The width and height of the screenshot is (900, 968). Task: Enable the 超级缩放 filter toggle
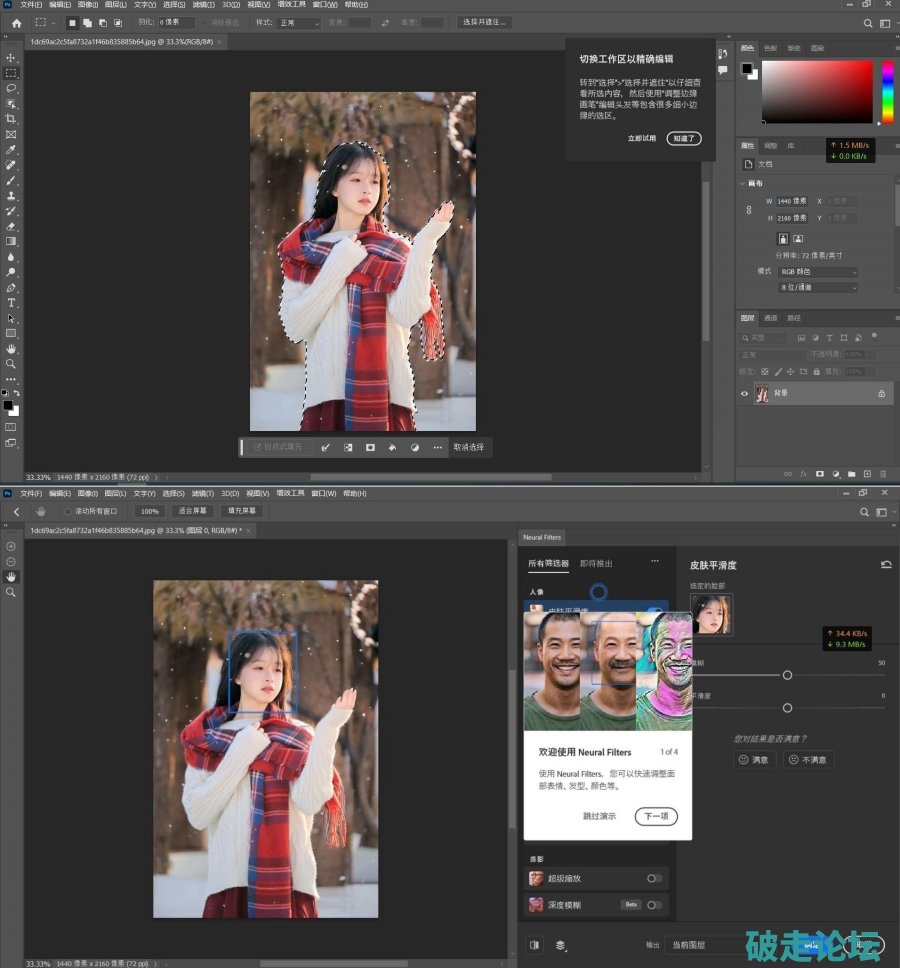[654, 878]
